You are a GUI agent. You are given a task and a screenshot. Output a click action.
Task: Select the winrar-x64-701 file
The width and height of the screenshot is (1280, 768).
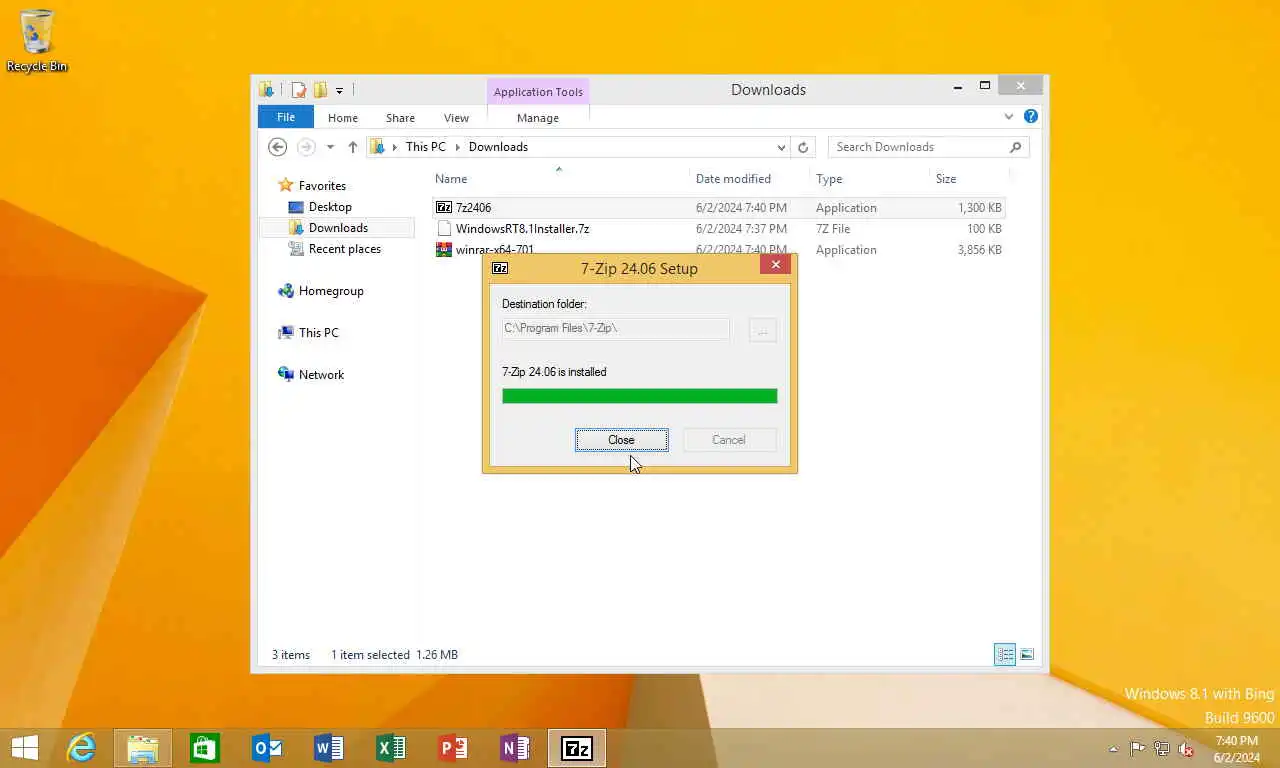(x=719, y=250)
